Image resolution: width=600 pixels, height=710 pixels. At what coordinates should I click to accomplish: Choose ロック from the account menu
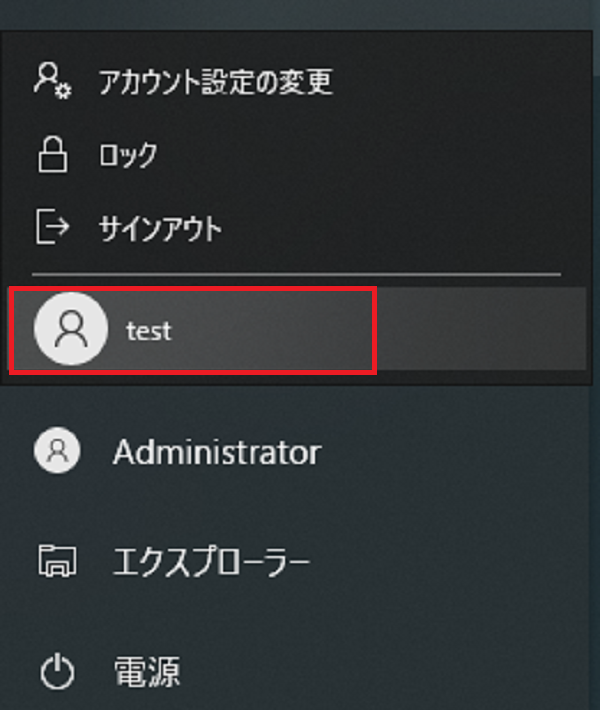point(128,155)
